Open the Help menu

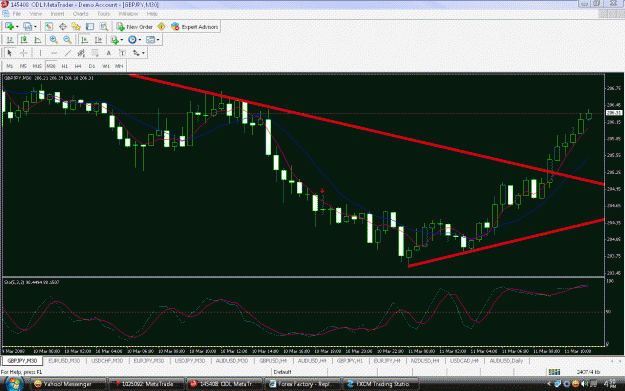point(152,14)
